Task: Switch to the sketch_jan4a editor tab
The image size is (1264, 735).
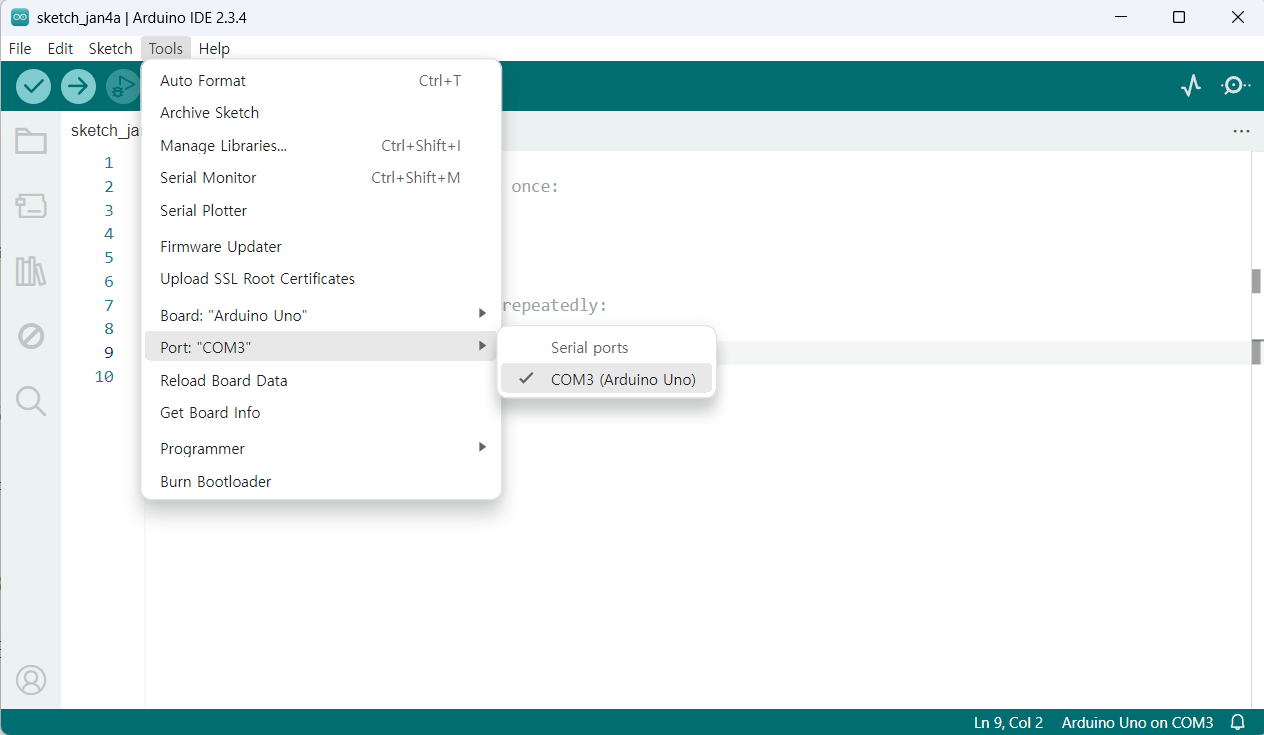Action: coord(104,131)
